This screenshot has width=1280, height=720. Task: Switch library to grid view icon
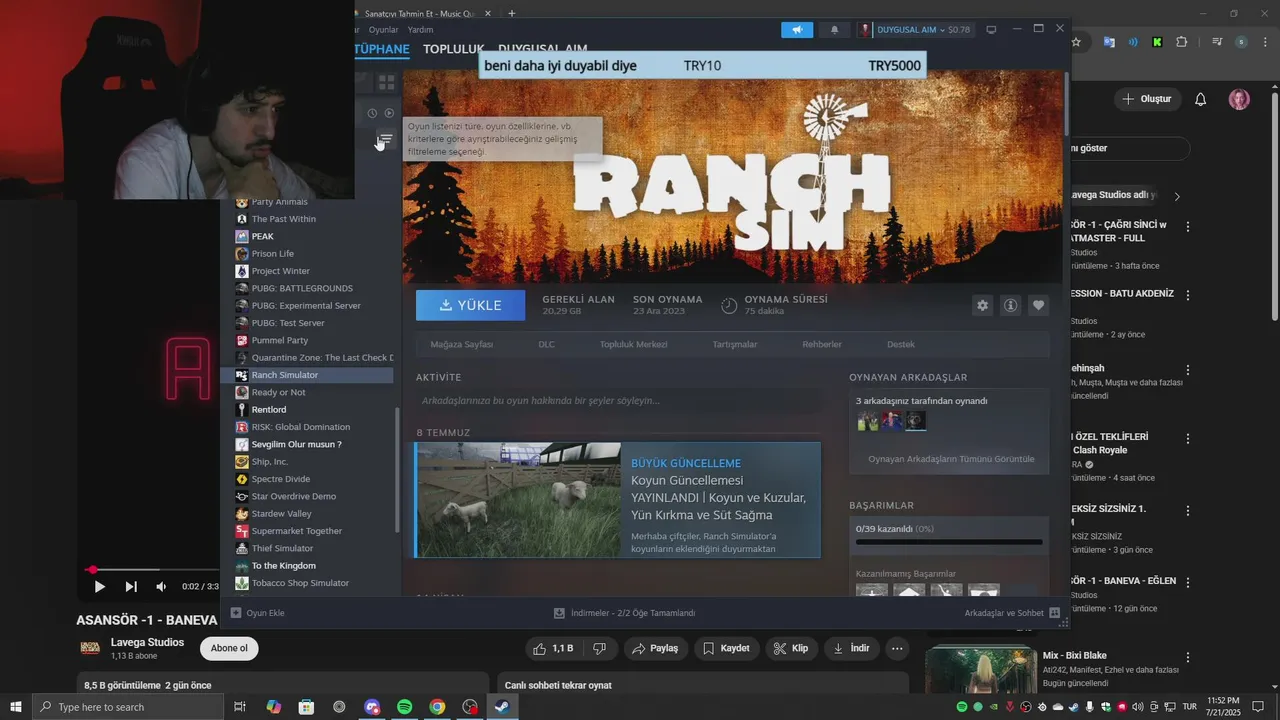[x=386, y=82]
